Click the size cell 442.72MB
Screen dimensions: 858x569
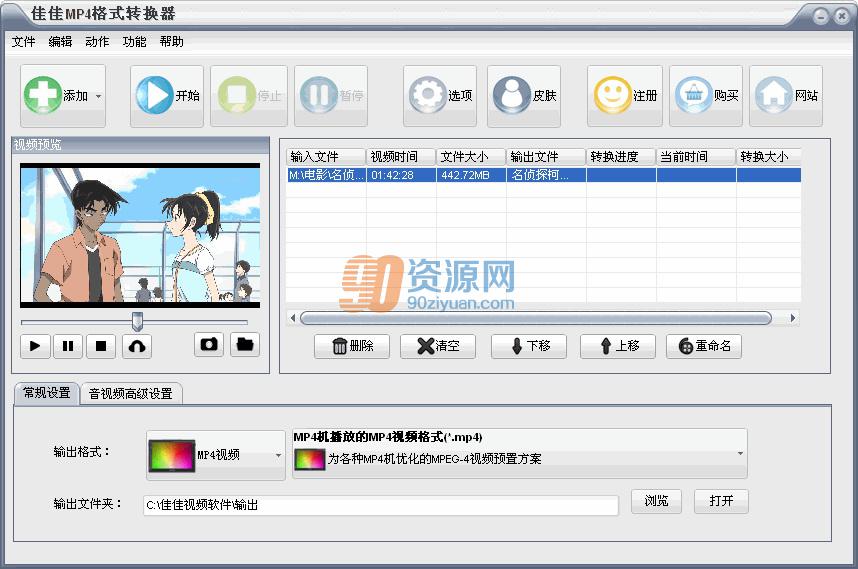point(471,175)
